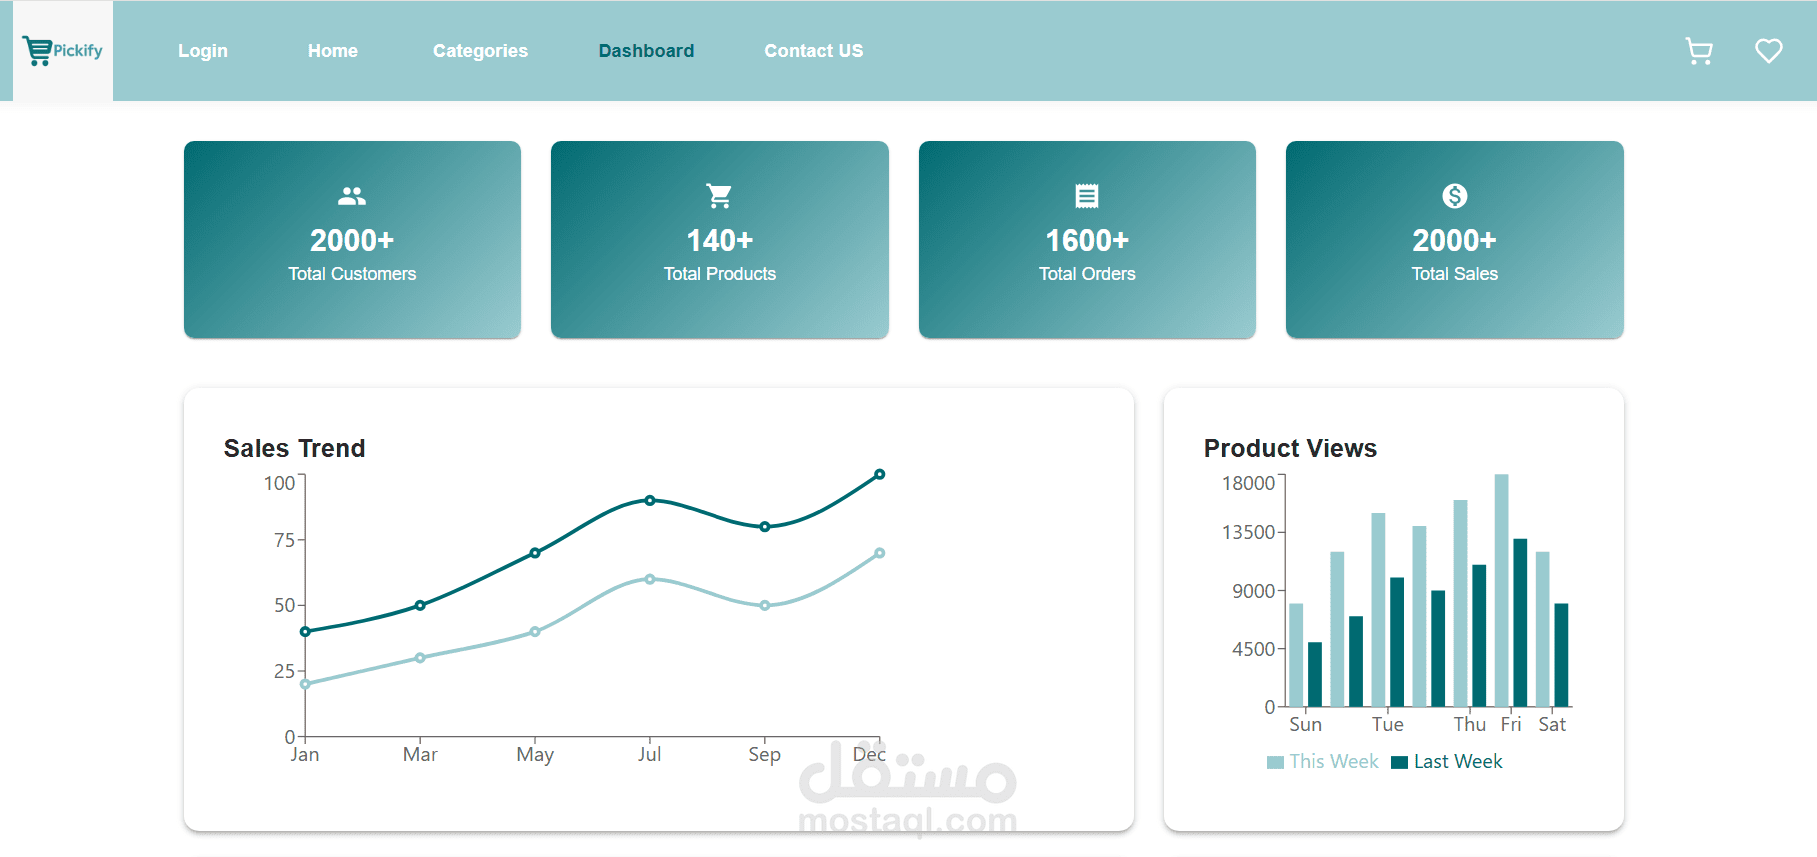1817x857 pixels.
Task: Click the Mar point on light line
Action: coord(420,657)
